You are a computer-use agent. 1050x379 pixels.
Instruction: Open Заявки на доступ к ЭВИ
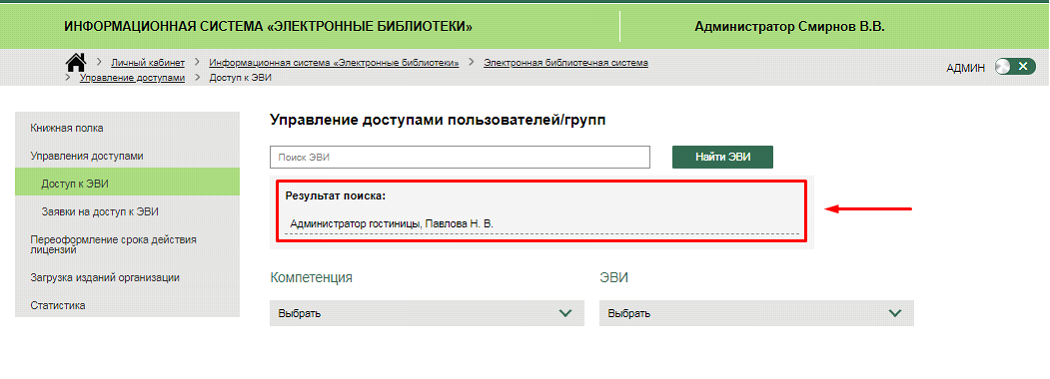click(127, 212)
